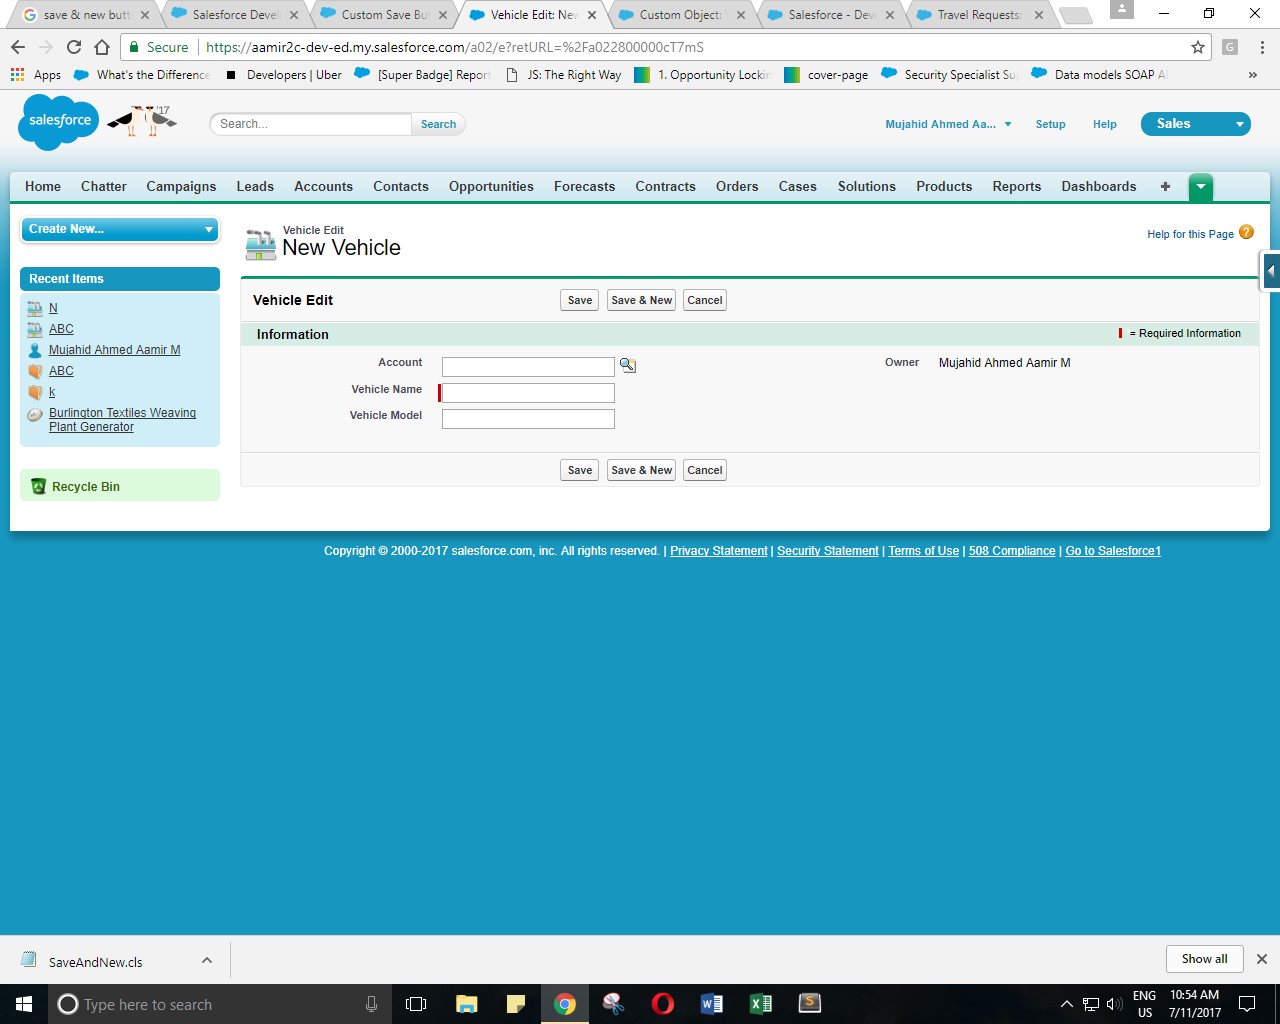1280x1024 pixels.
Task: Click the Account lookup magnifier icon
Action: tap(628, 365)
